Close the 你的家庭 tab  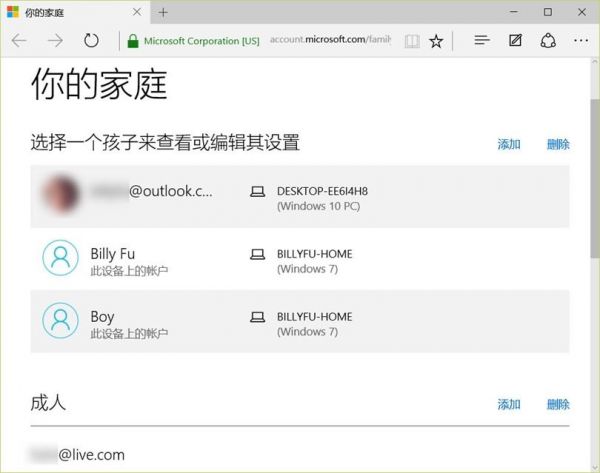point(137,12)
